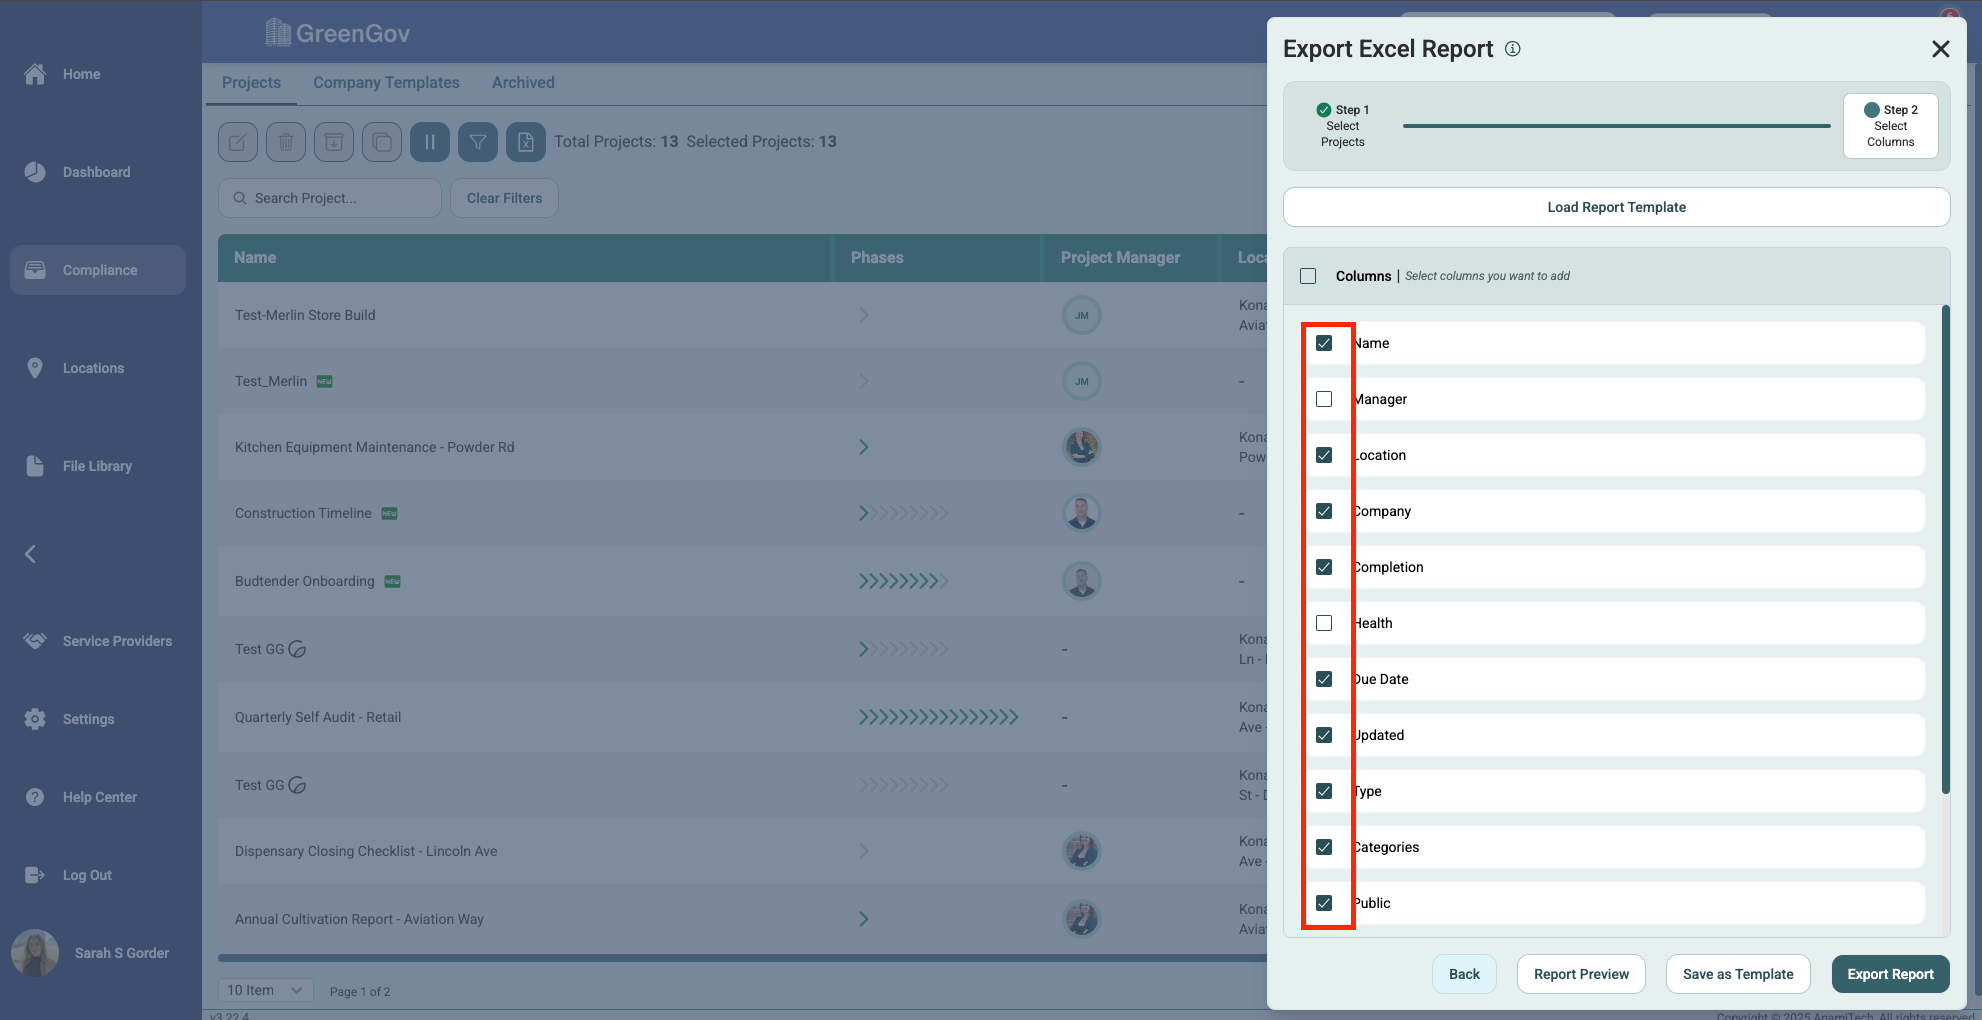Open the File Library icon
1982x1020 pixels.
coord(35,466)
